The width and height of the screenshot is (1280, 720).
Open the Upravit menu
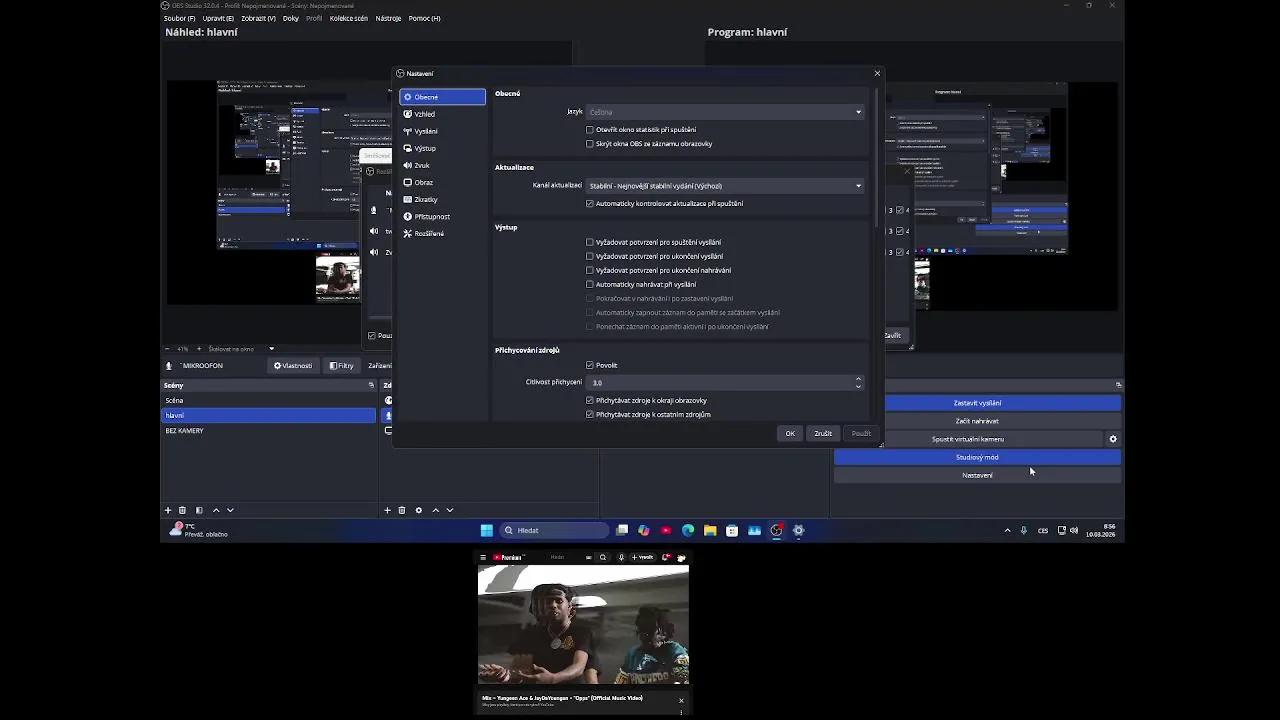(218, 18)
